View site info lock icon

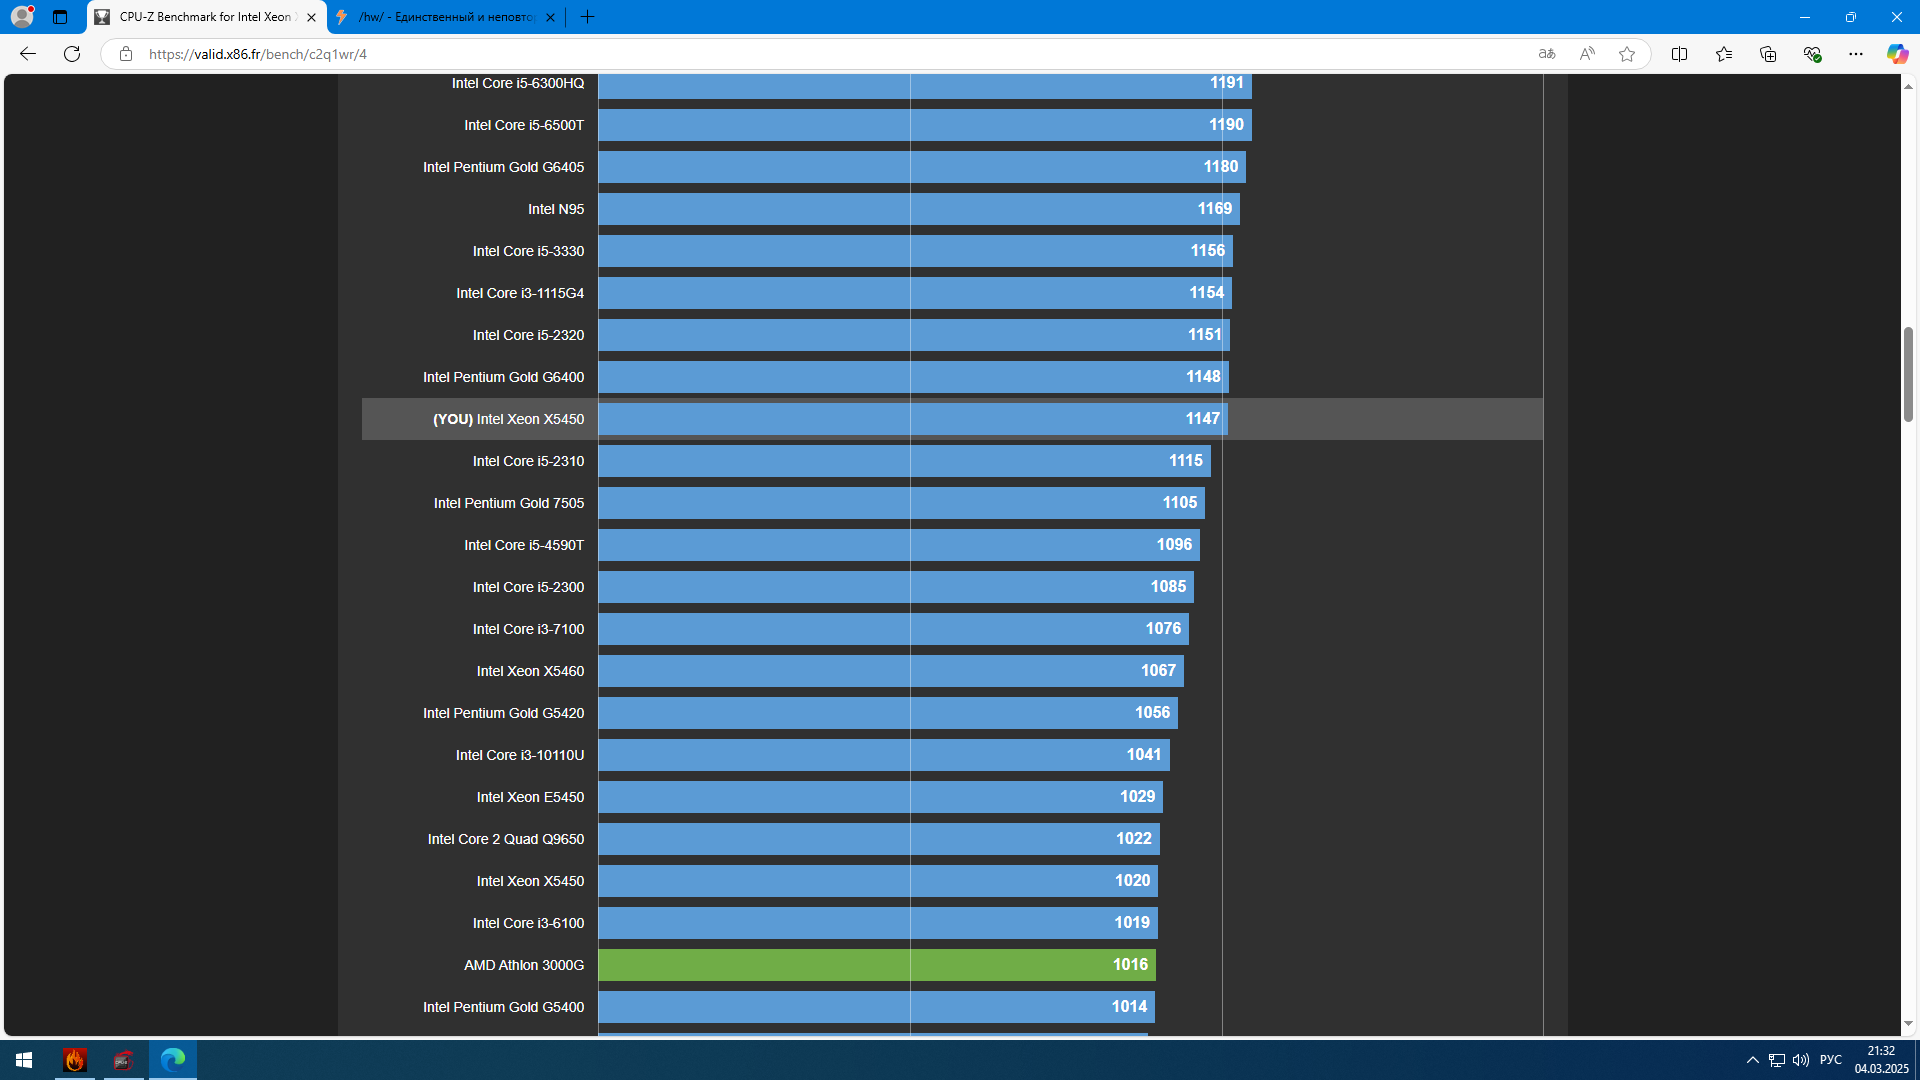[x=126, y=54]
